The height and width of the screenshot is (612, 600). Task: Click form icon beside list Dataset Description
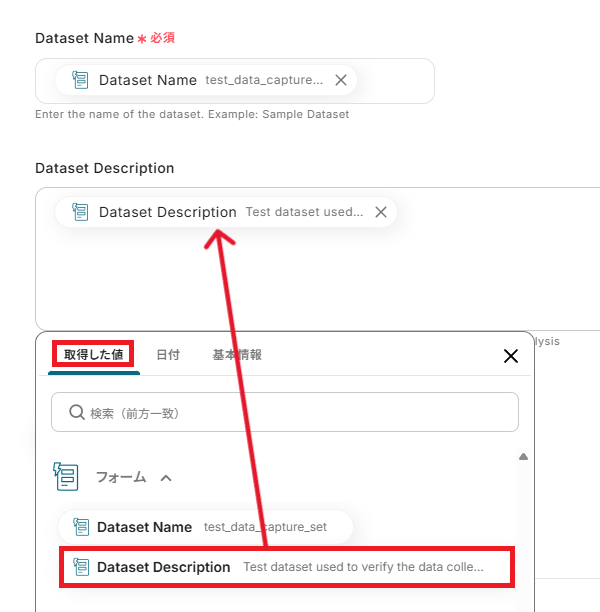(81, 567)
